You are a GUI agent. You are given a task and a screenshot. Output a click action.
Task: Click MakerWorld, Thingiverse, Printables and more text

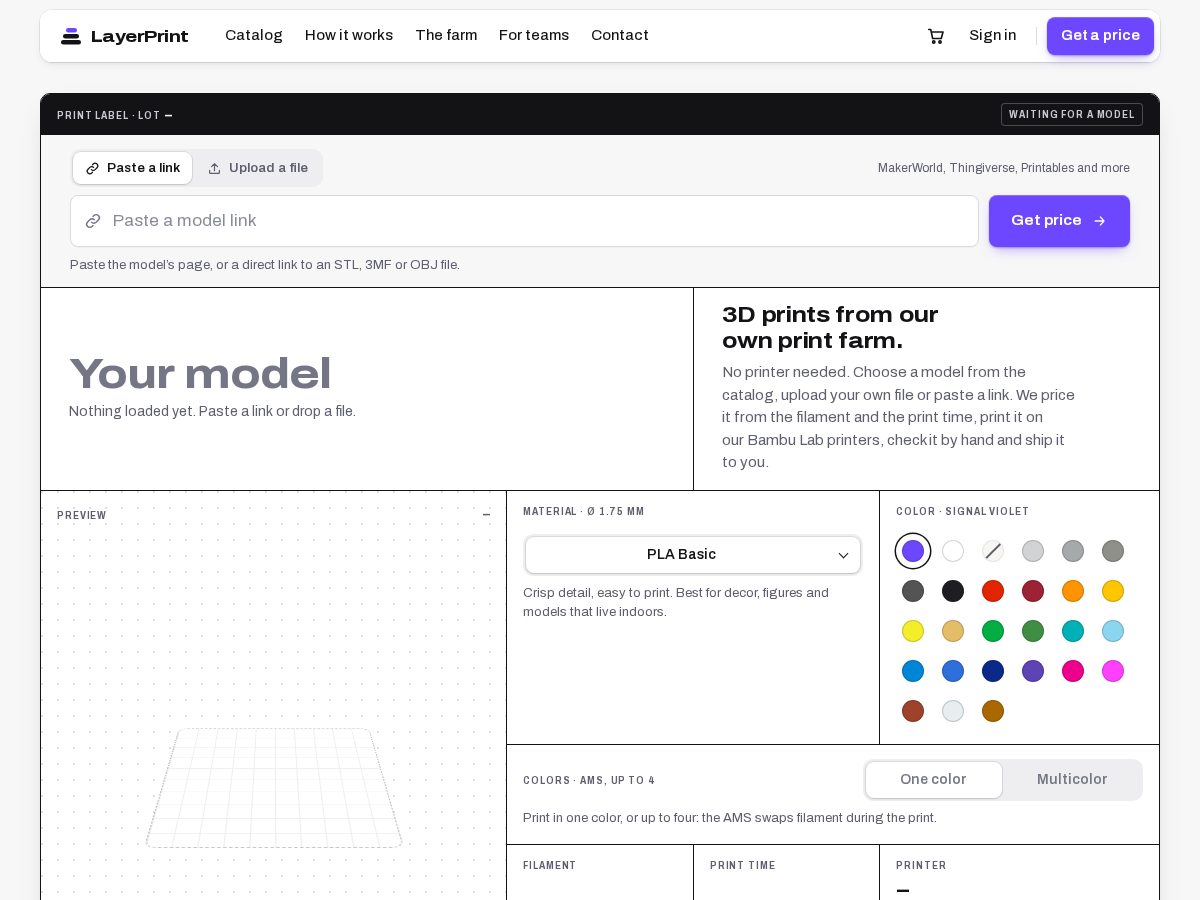pos(1004,168)
